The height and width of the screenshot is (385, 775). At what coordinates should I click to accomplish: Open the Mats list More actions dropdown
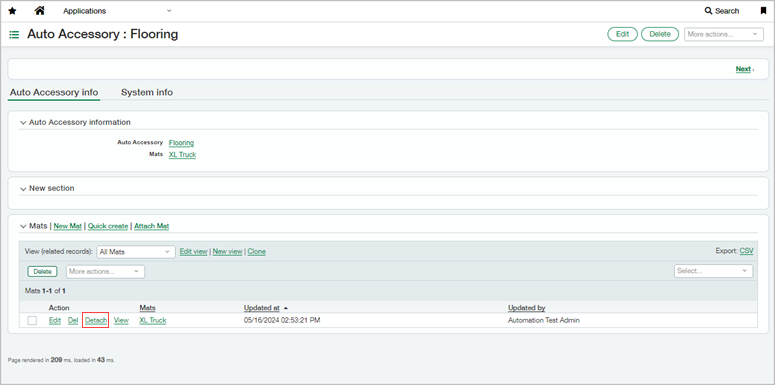point(105,271)
